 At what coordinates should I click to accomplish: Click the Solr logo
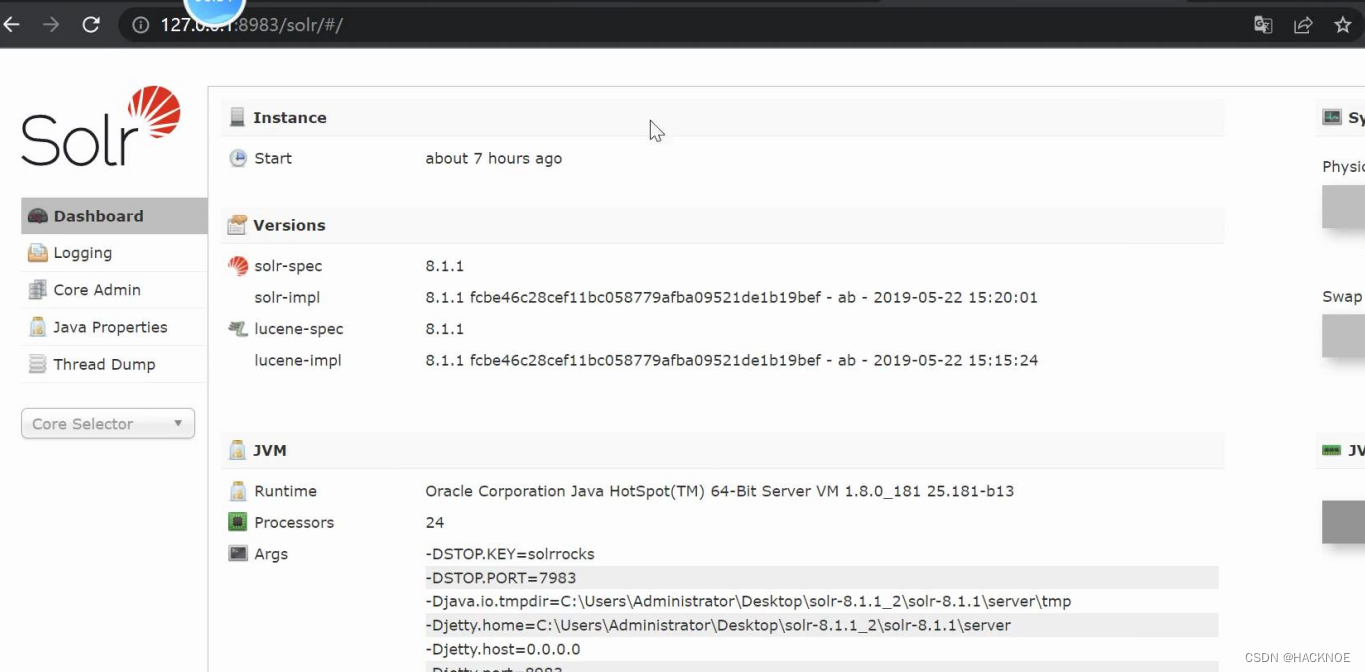click(101, 126)
